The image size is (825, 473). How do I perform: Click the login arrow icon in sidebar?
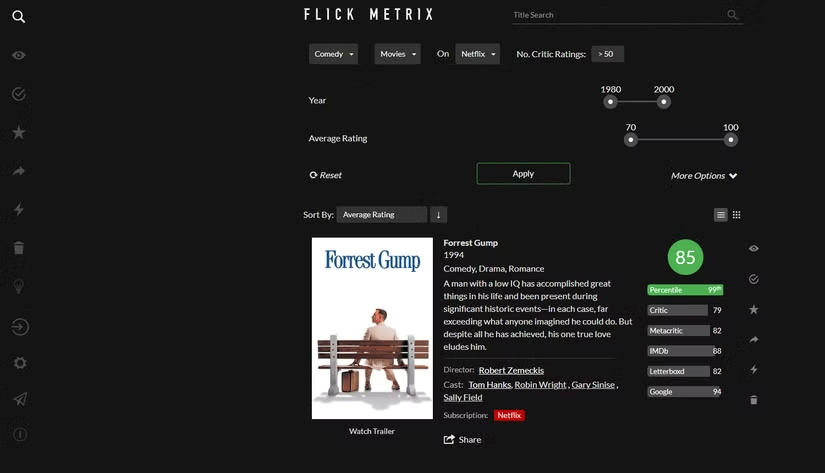[x=20, y=327]
